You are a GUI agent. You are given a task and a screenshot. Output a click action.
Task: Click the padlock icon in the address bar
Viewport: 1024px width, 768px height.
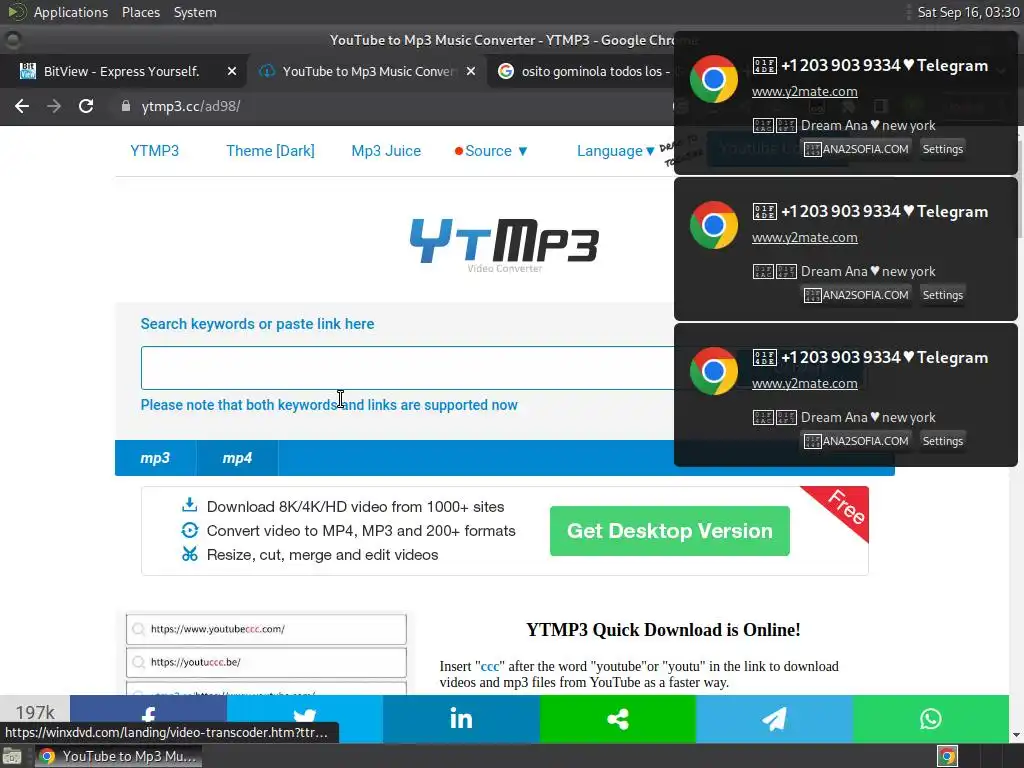(125, 106)
